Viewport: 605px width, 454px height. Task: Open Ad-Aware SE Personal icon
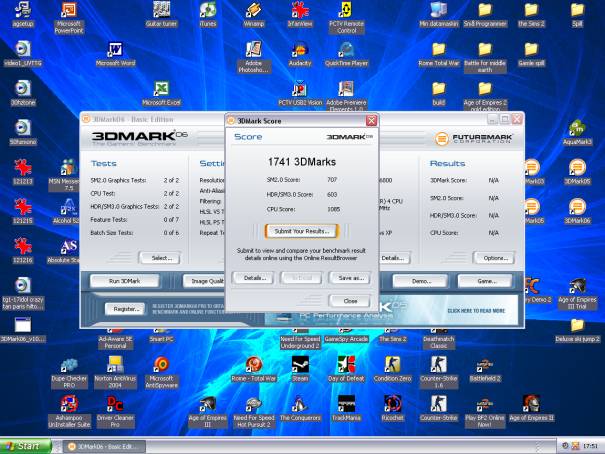[115, 339]
